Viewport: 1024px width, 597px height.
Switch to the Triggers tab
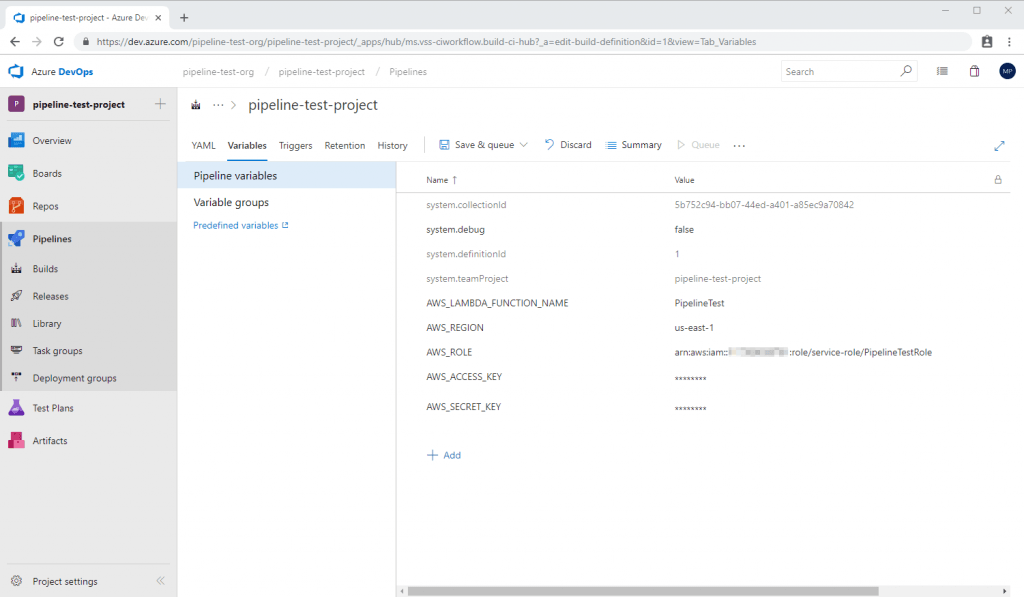point(295,145)
